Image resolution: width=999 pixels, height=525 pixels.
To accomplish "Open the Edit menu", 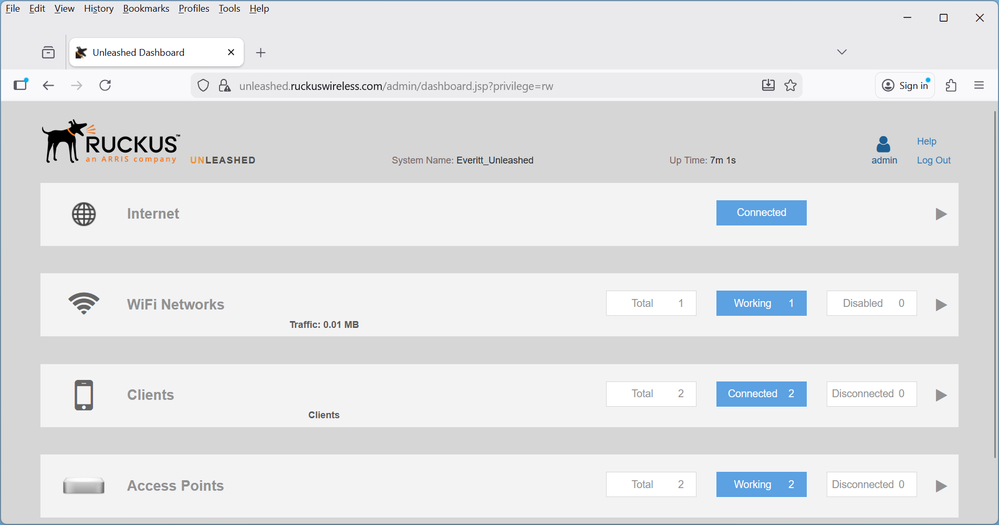I will 37,8.
